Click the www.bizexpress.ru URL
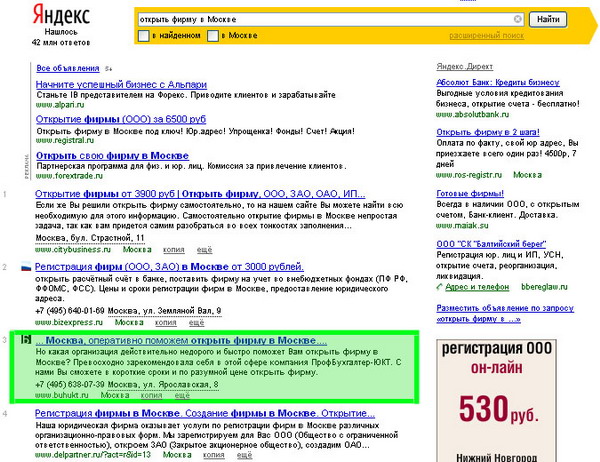This screenshot has width=600, height=462. pyautogui.click(x=69, y=322)
